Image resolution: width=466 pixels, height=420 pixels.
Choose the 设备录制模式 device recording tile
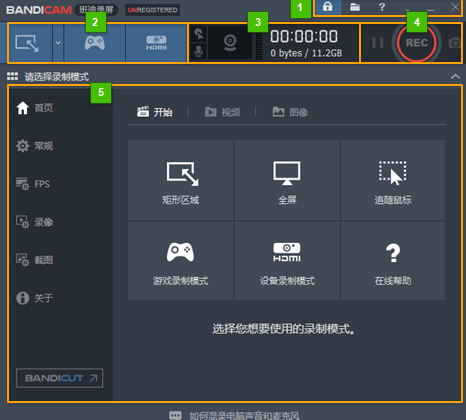287,261
